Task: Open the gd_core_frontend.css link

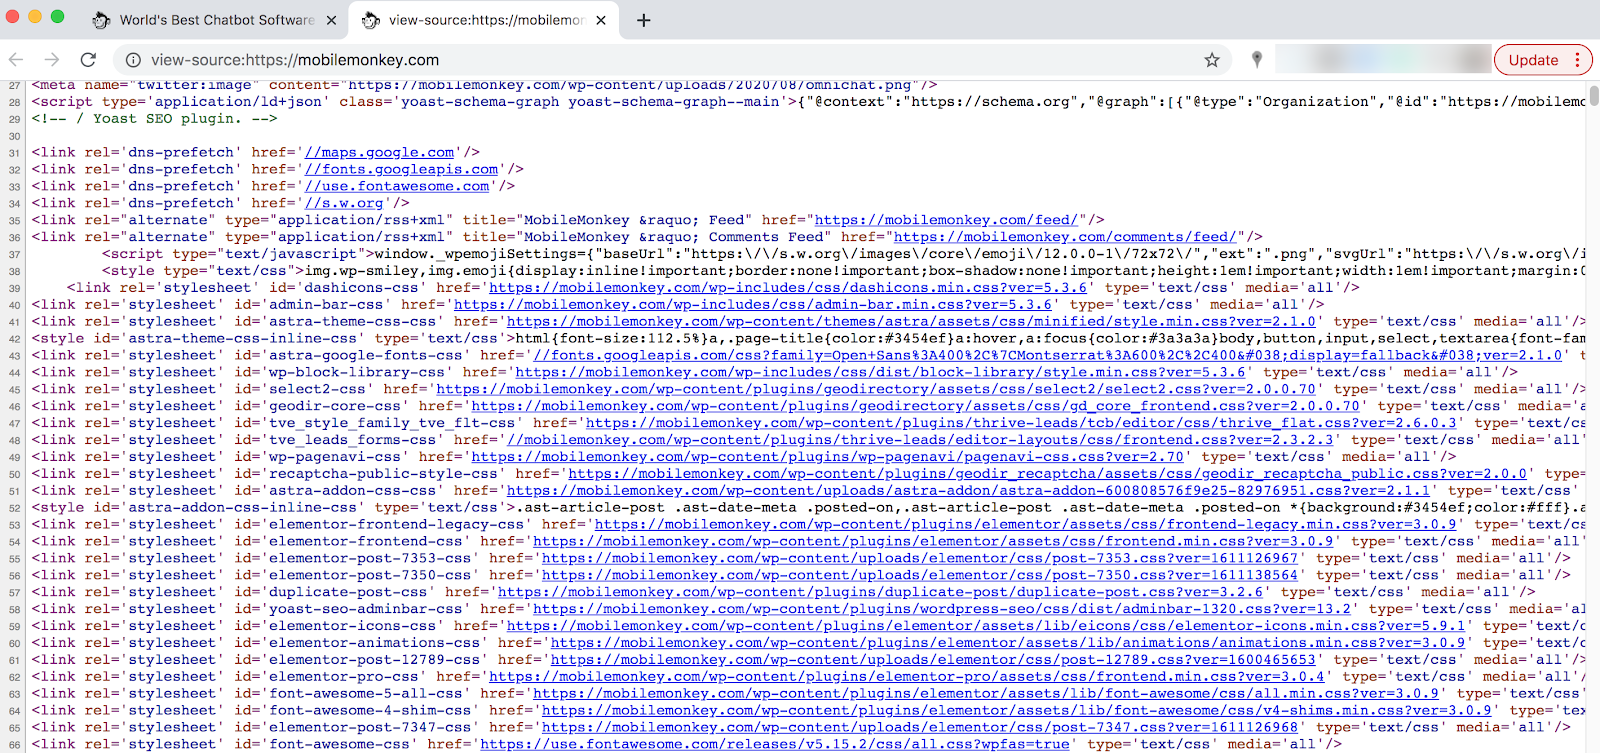Action: [x=916, y=406]
